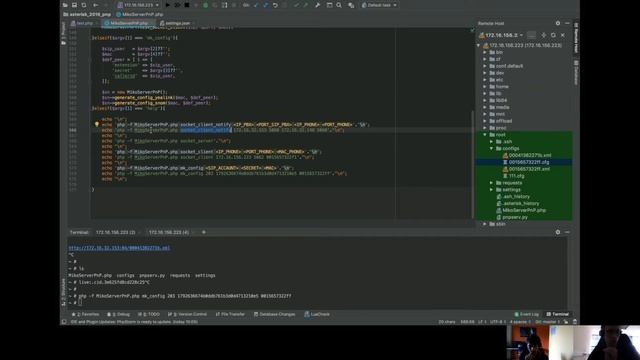
Task: Open Settings via wrench icon
Action: click(318, 5)
